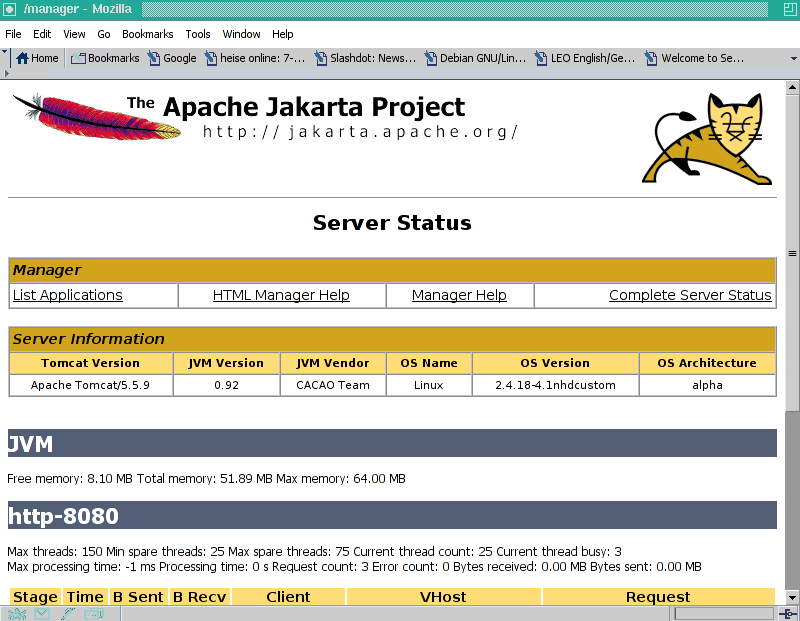Click the OS version '2.4.18-4.1nhdcustom'
This screenshot has height=621, width=800.
[x=555, y=385]
